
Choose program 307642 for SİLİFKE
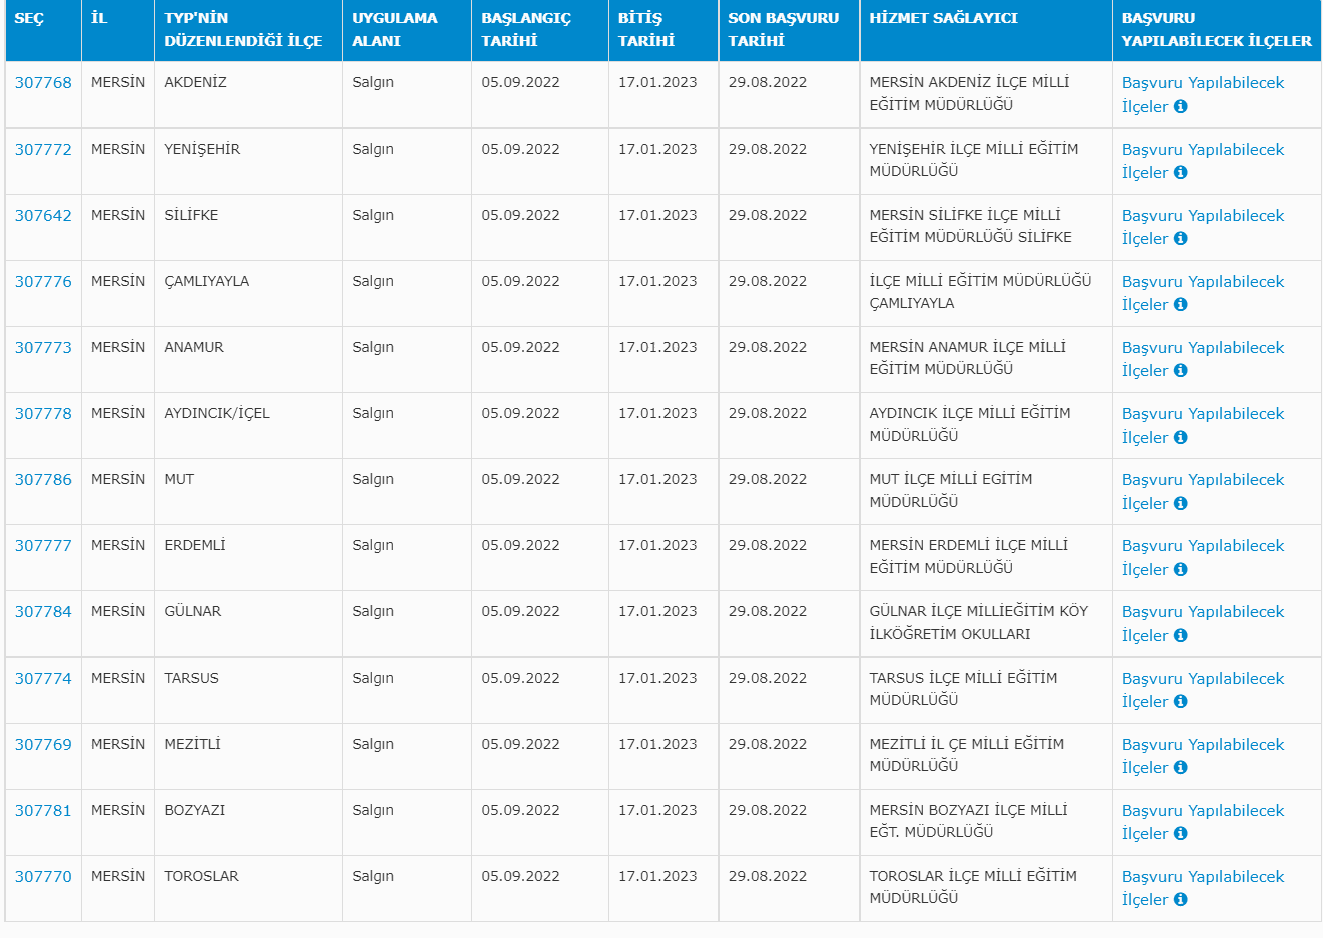coord(43,216)
